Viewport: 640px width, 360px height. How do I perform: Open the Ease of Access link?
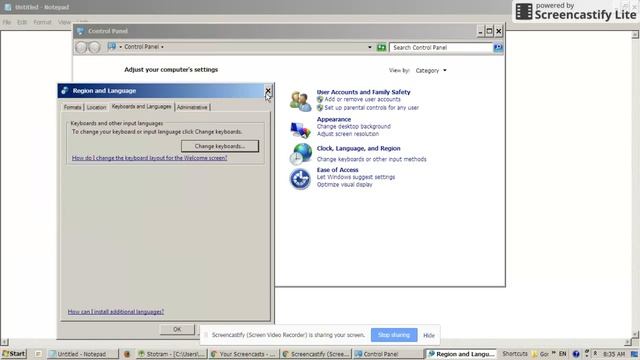pos(338,170)
